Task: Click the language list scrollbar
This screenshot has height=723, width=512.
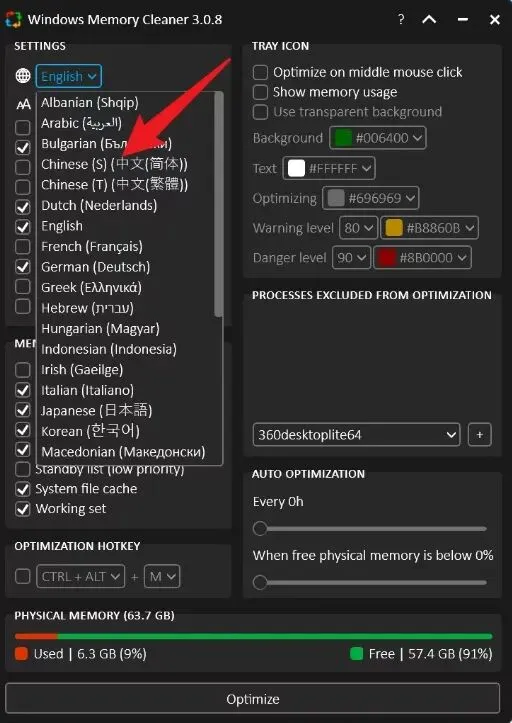Action: pos(219,205)
